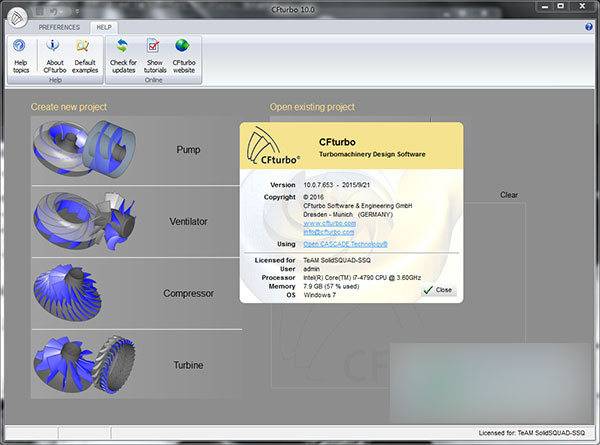Click 'Open existing project' heading
The width and height of the screenshot is (600, 445).
(312, 107)
